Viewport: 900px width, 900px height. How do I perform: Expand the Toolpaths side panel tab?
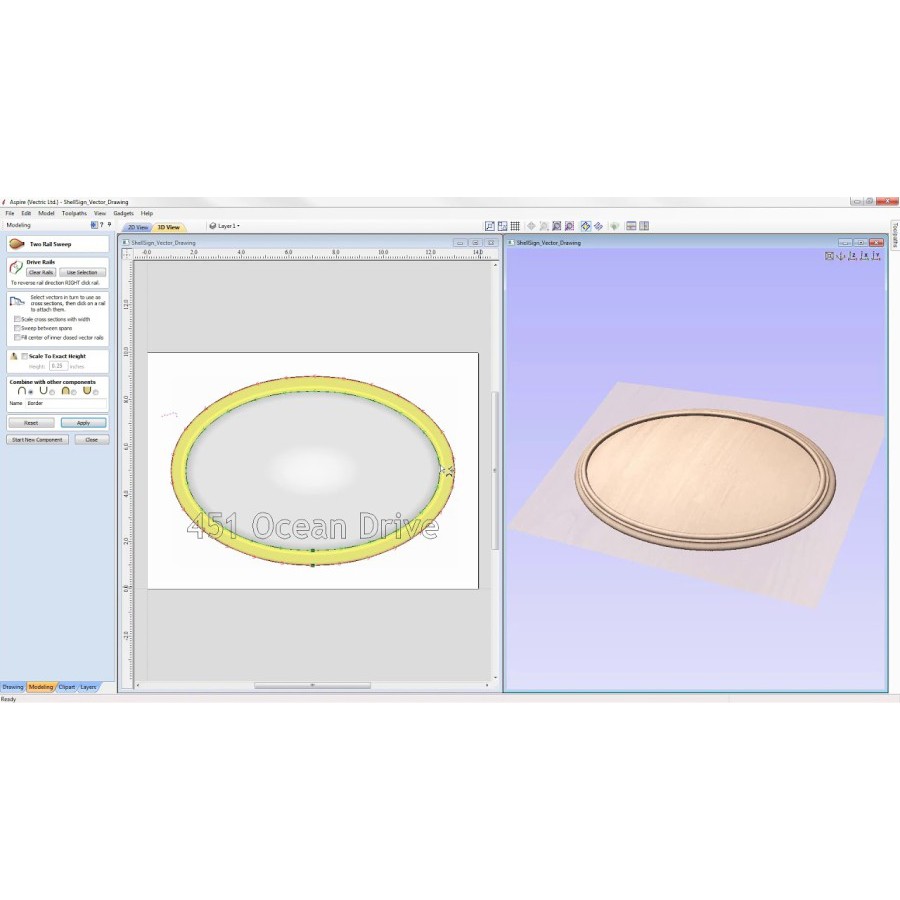pyautogui.click(x=895, y=237)
